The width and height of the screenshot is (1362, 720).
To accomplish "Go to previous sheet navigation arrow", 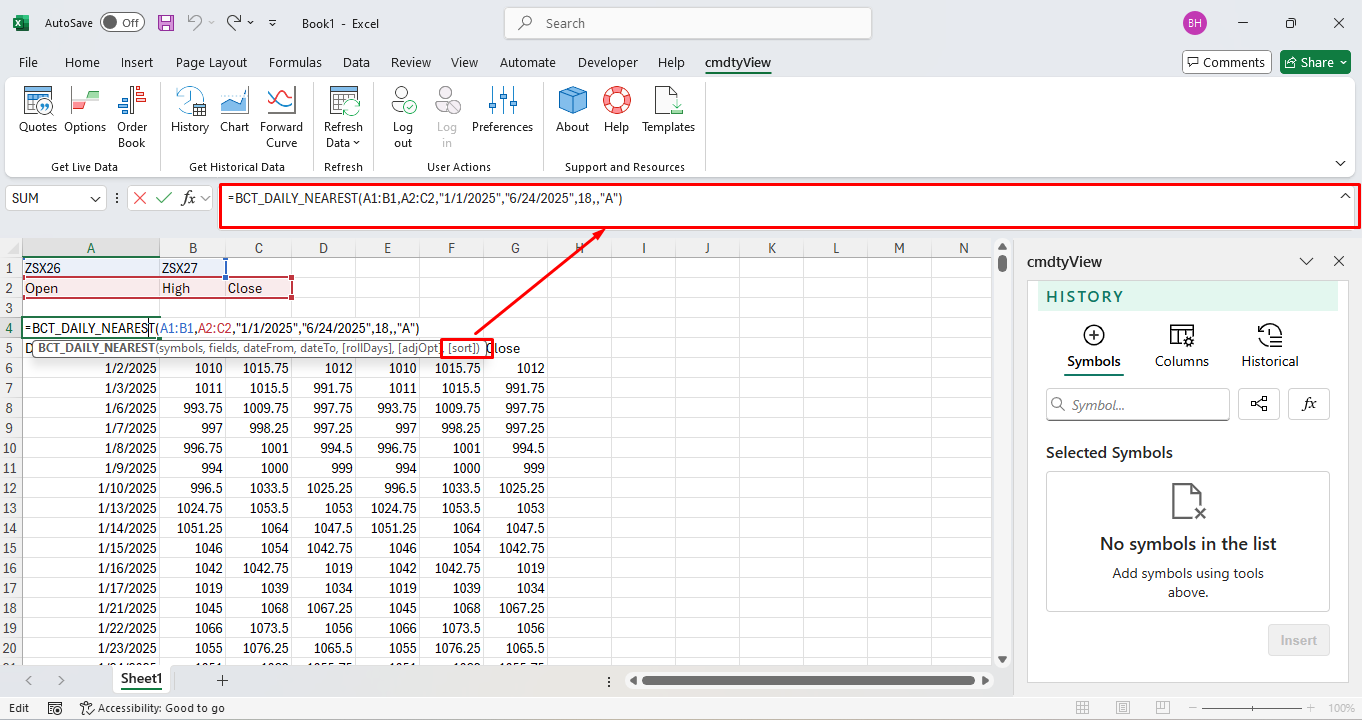I will [x=28, y=680].
